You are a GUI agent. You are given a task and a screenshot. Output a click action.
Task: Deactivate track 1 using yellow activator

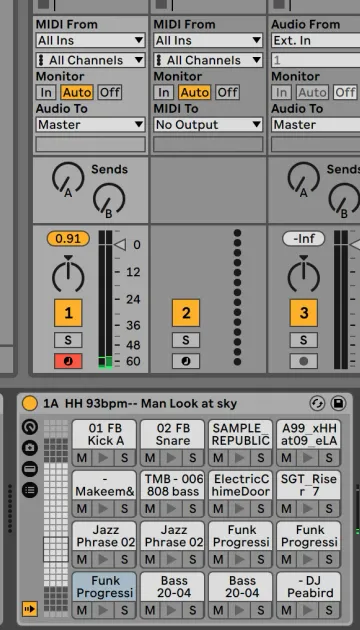68,313
